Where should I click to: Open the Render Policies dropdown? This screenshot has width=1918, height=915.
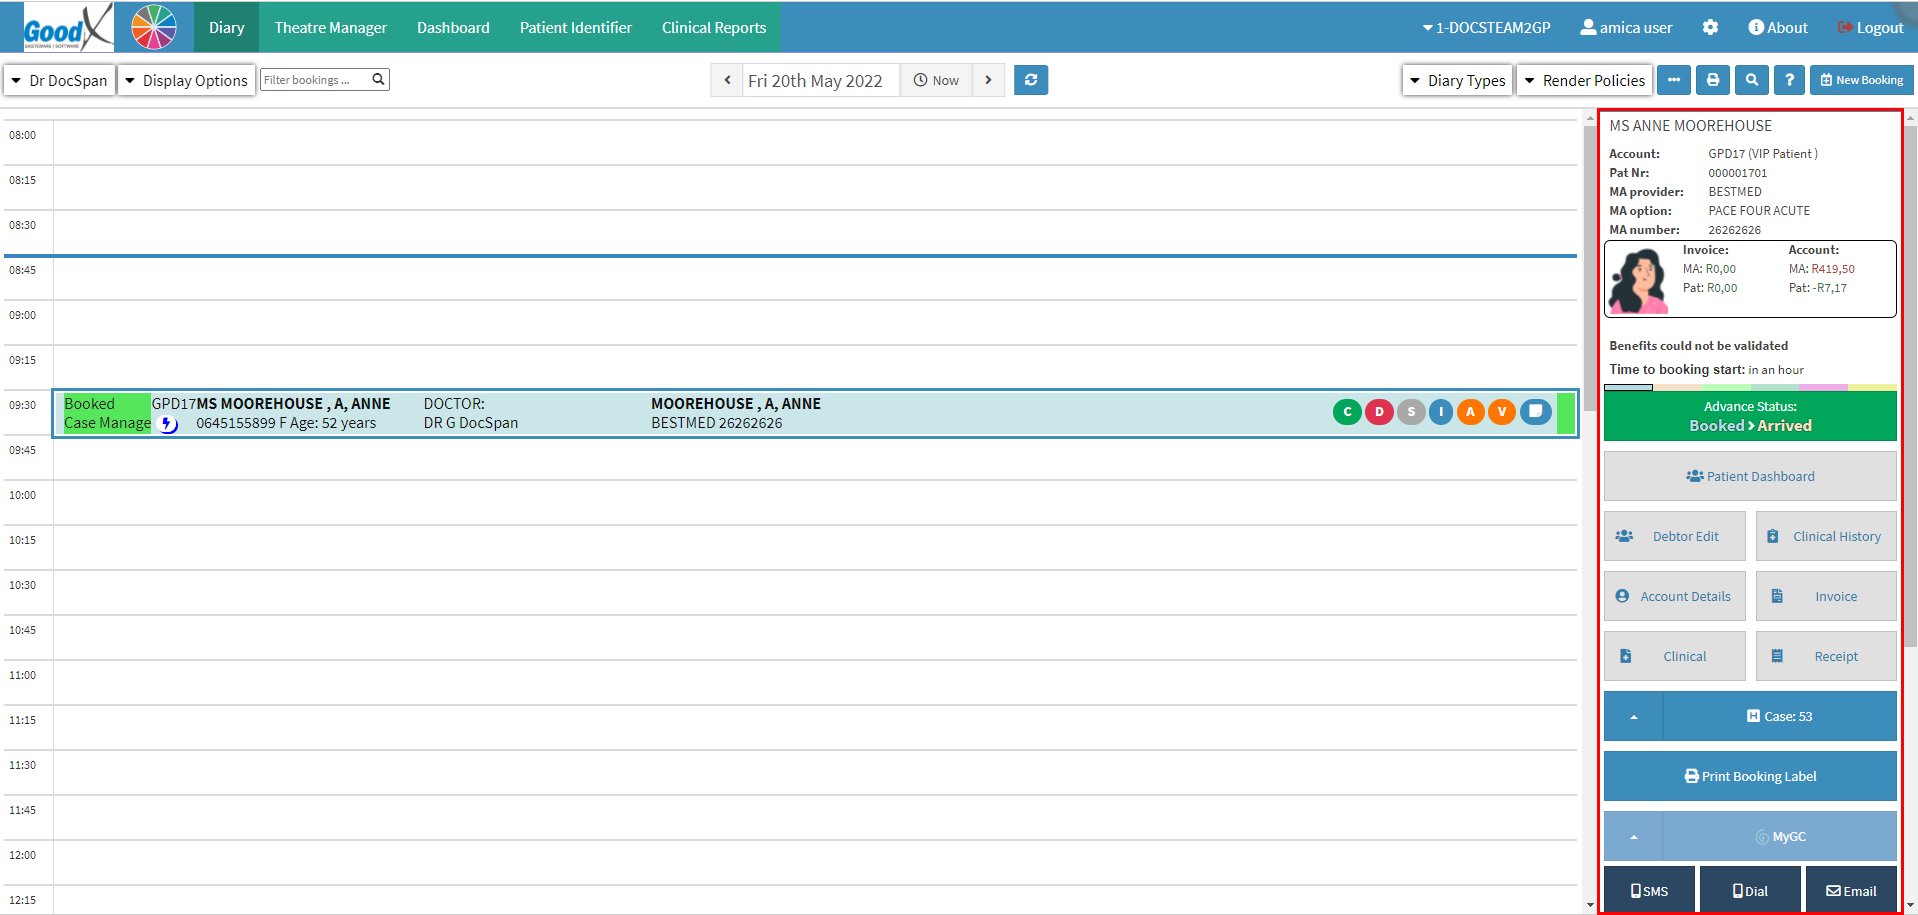pyautogui.click(x=1584, y=80)
